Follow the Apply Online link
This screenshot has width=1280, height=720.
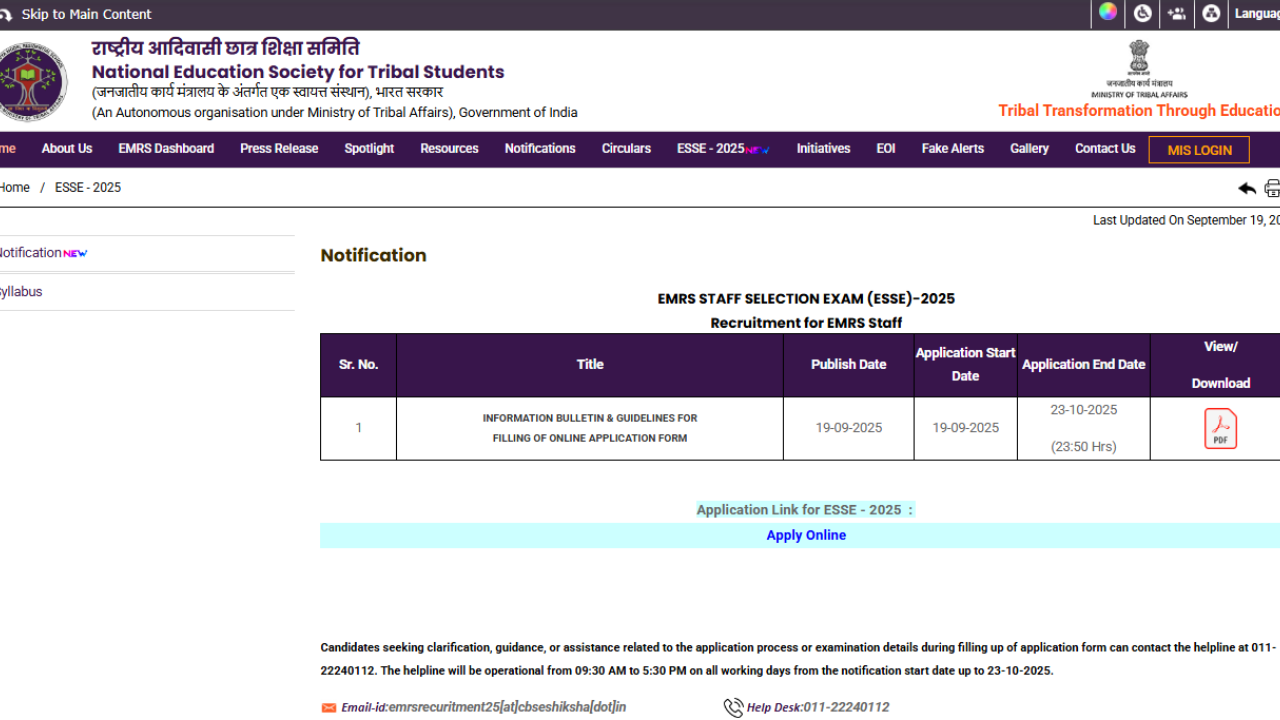(806, 535)
